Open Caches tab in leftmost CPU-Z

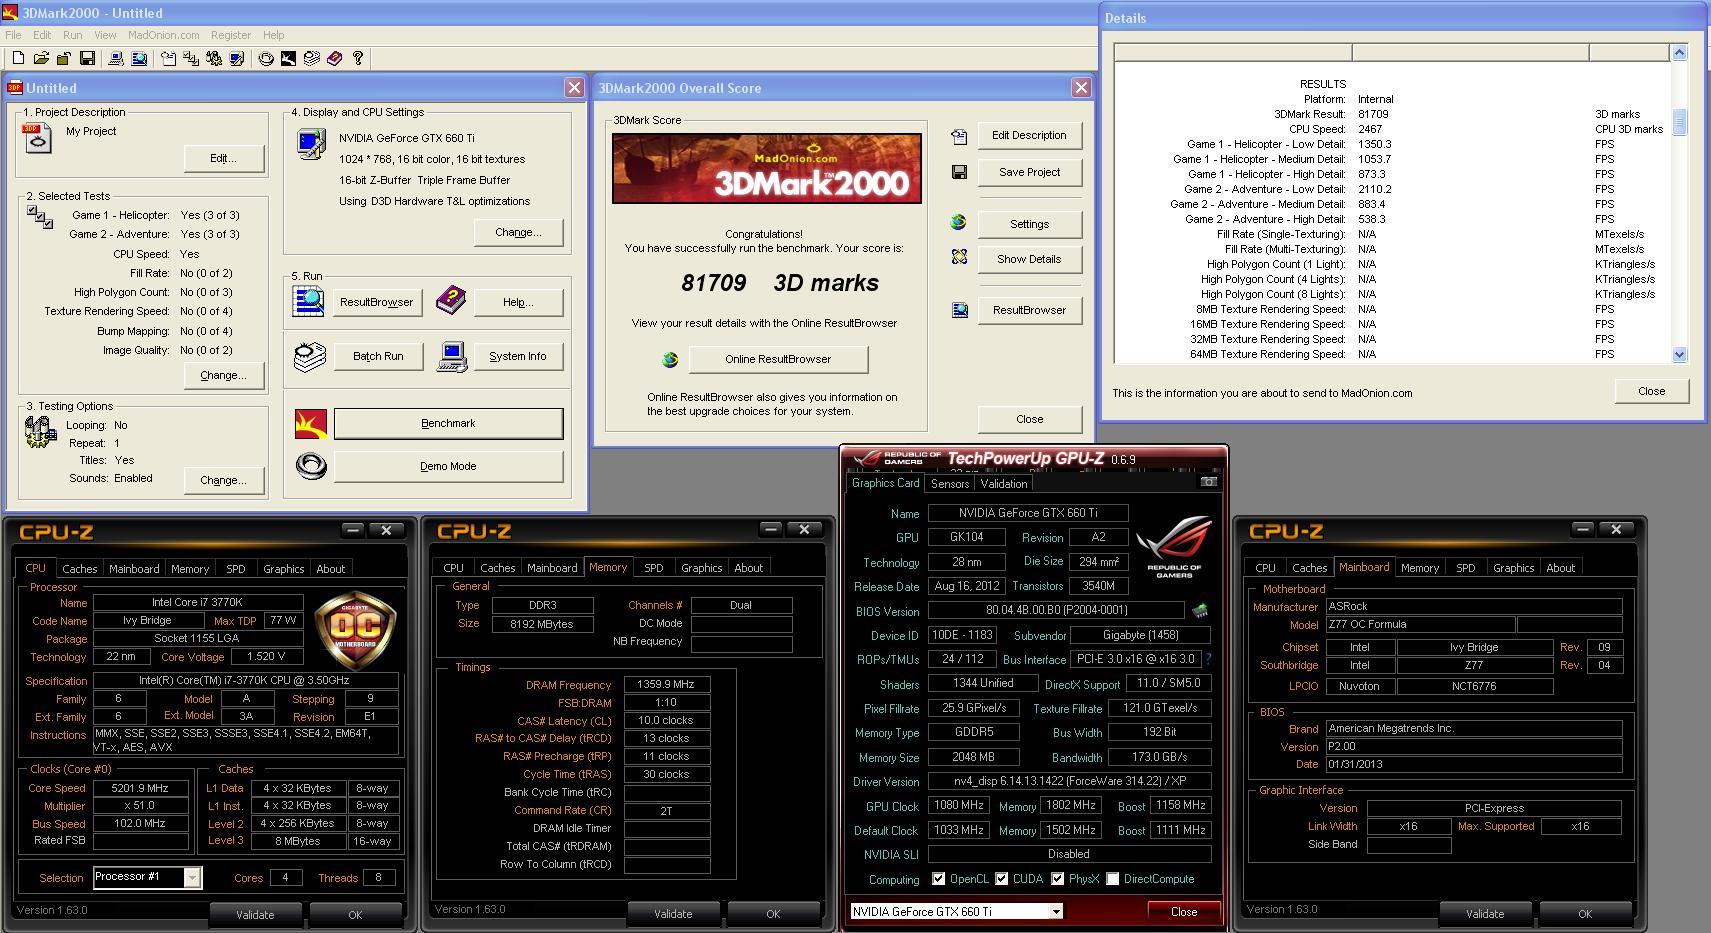80,569
